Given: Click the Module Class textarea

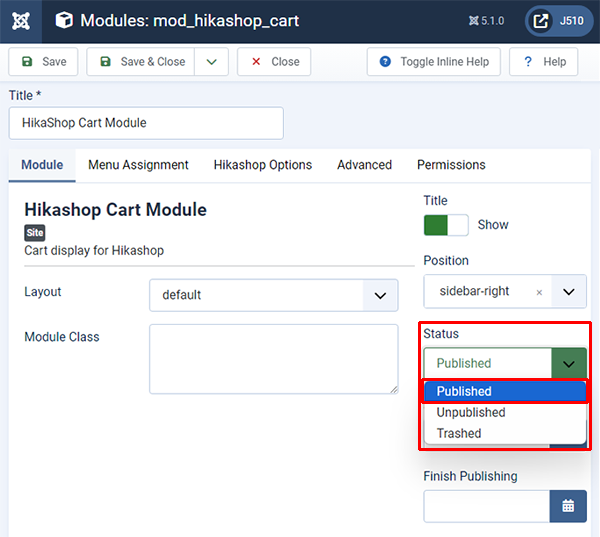Looking at the screenshot, I should click(x=274, y=359).
